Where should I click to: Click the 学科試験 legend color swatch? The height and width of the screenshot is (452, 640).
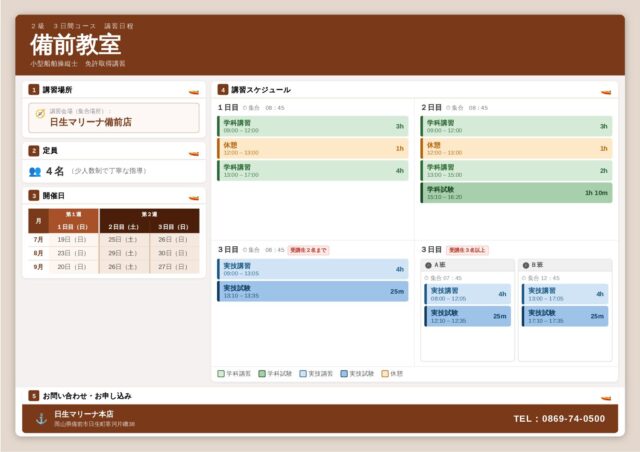[262, 374]
